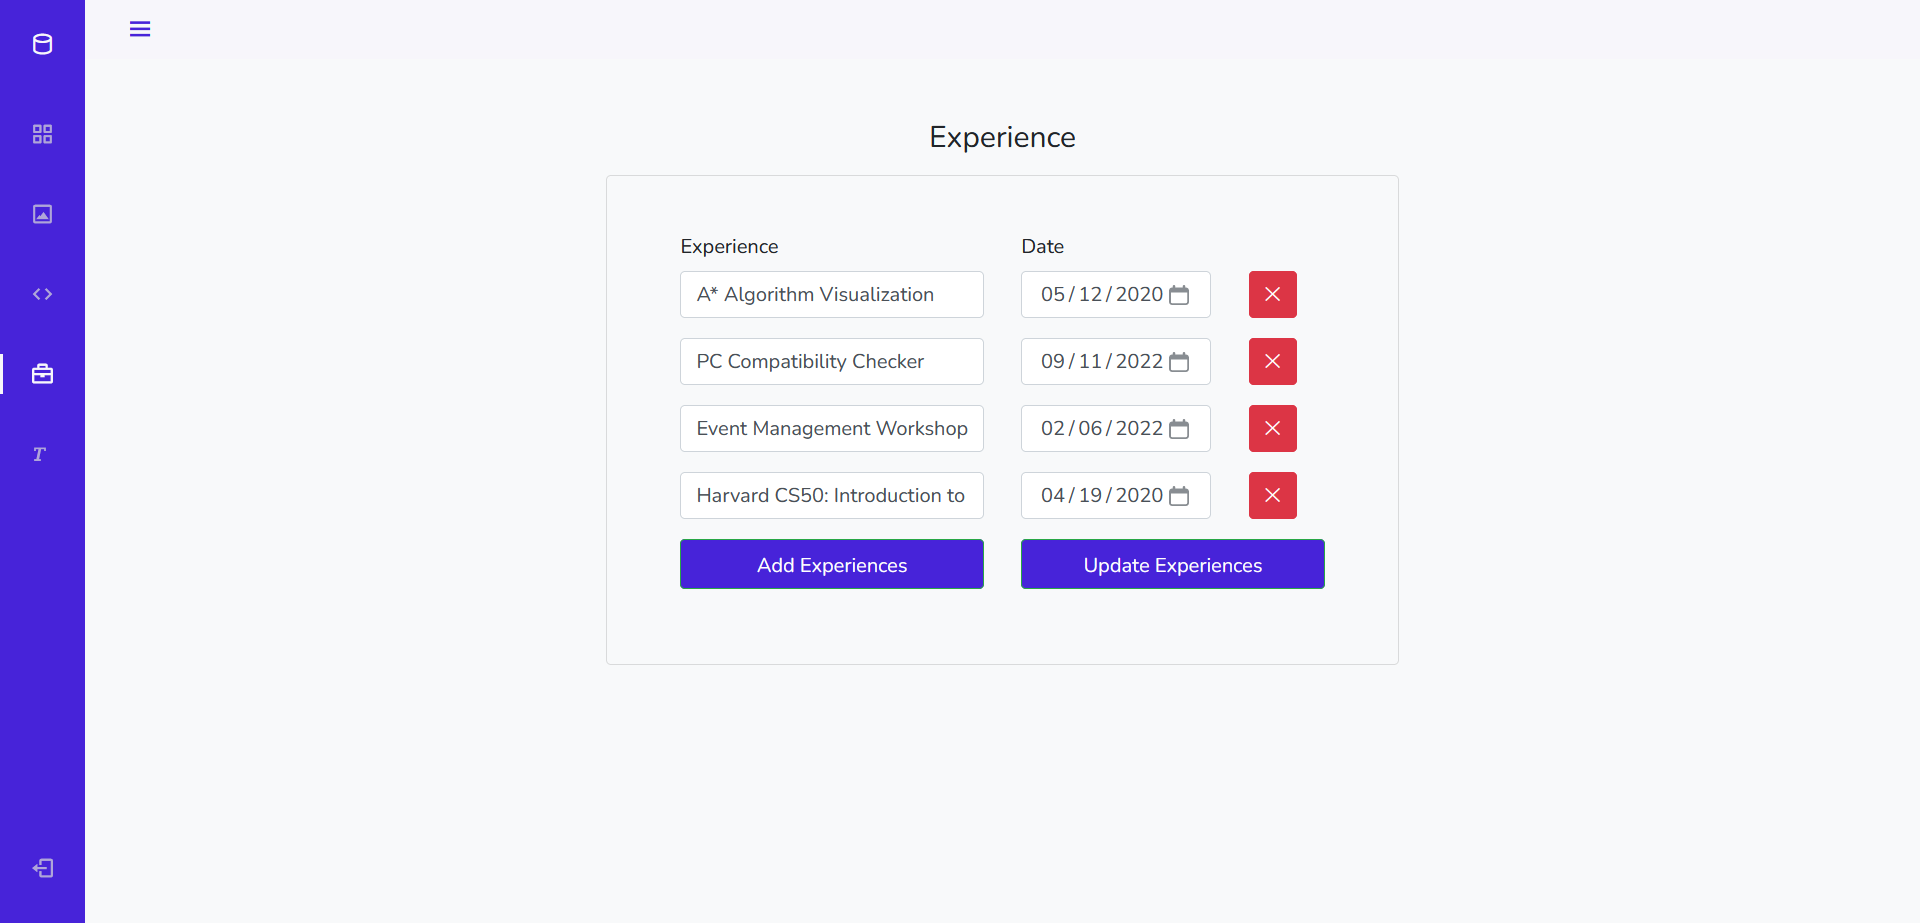This screenshot has height=923, width=1920.
Task: Delete the A* Algorithm Visualization entry
Action: [1271, 294]
